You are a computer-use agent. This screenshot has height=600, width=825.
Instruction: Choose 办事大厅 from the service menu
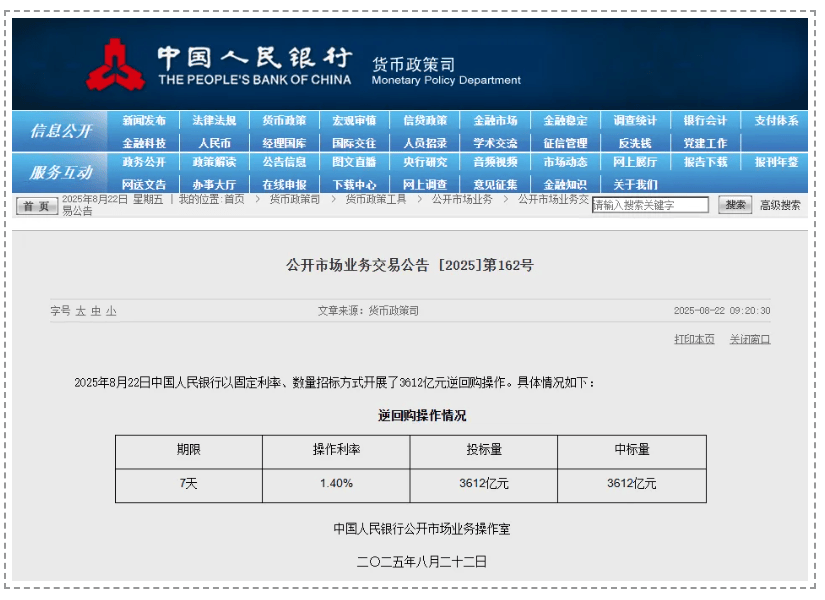tap(214, 185)
